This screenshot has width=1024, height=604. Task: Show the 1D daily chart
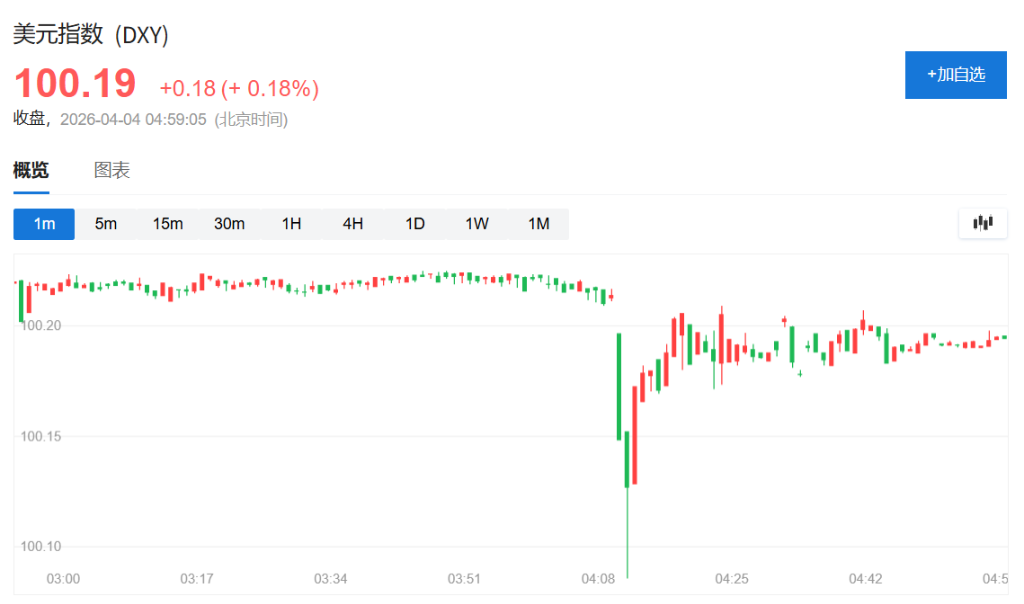(x=415, y=224)
